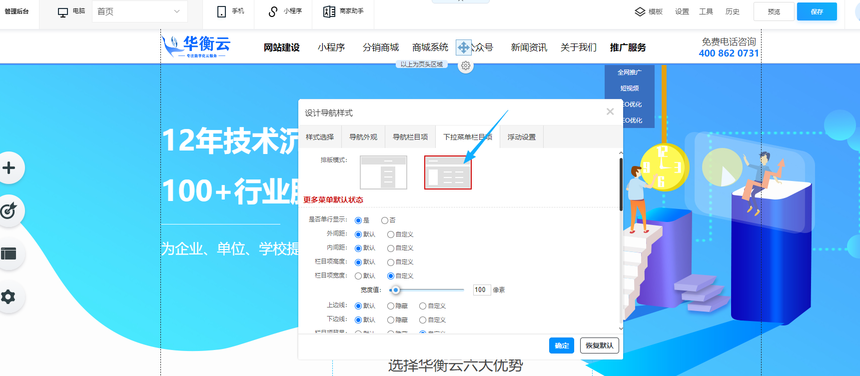Select 全网推广 in dropdown submenu
The height and width of the screenshot is (376, 860).
630,72
